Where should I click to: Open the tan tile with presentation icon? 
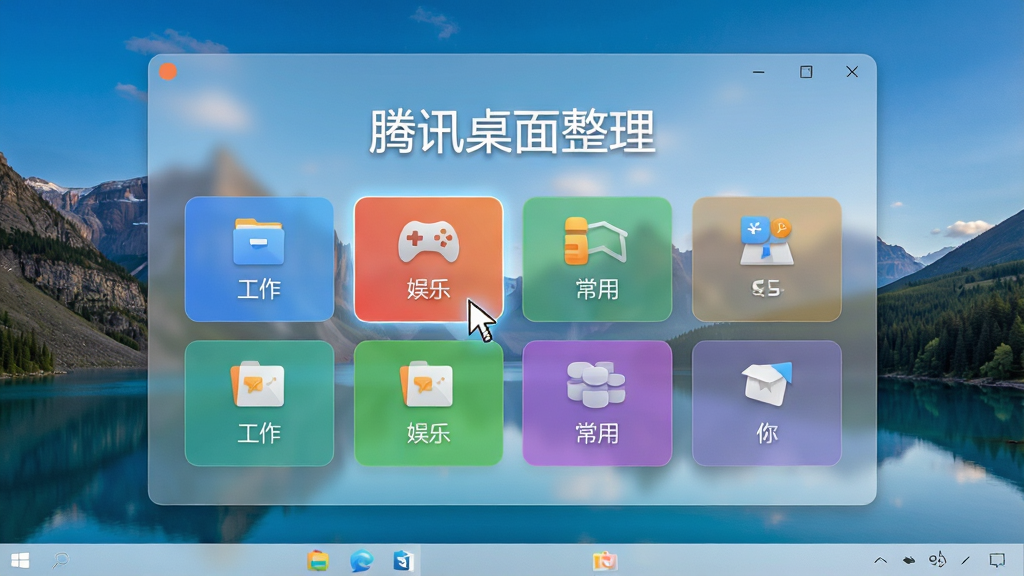[x=767, y=259]
